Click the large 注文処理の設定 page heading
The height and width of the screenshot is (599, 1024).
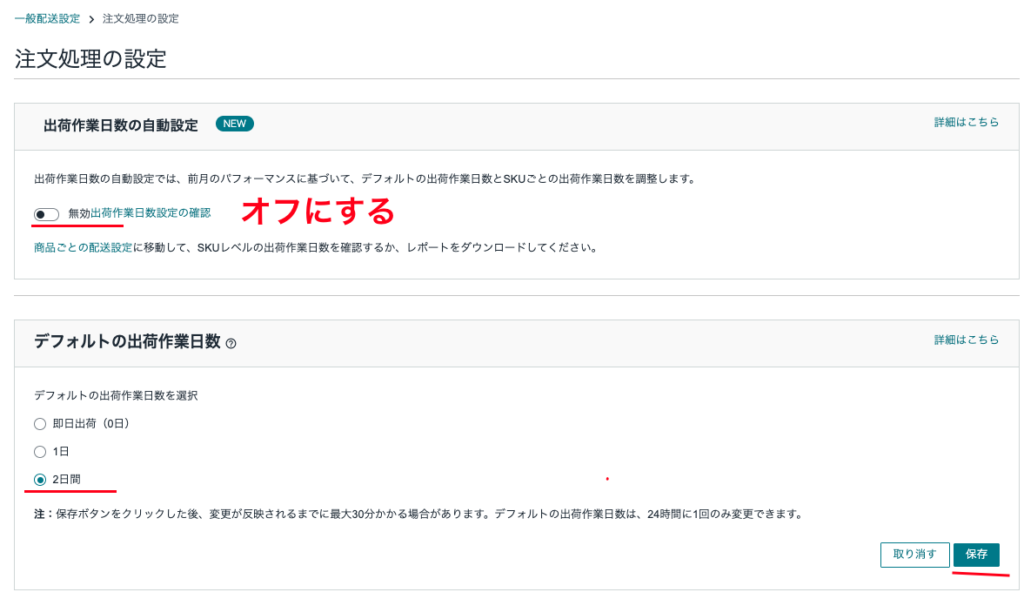tap(90, 59)
